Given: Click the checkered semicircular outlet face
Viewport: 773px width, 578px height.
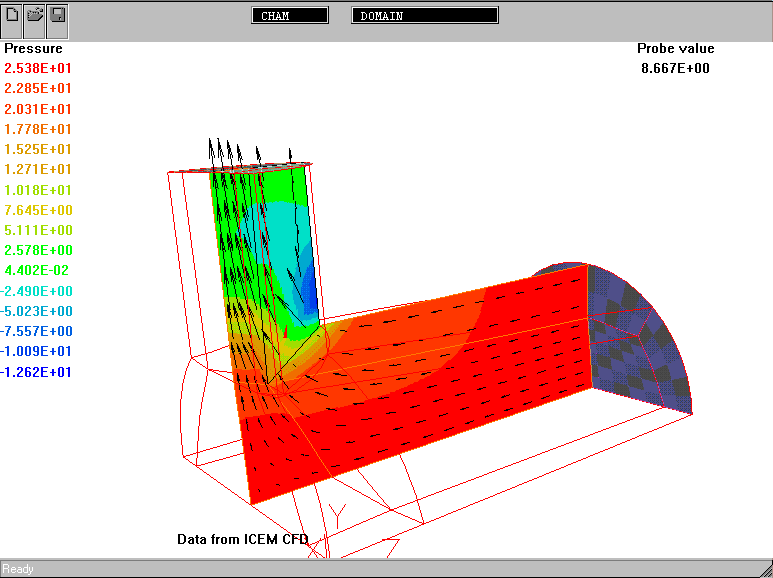Looking at the screenshot, I should click(x=640, y=330).
